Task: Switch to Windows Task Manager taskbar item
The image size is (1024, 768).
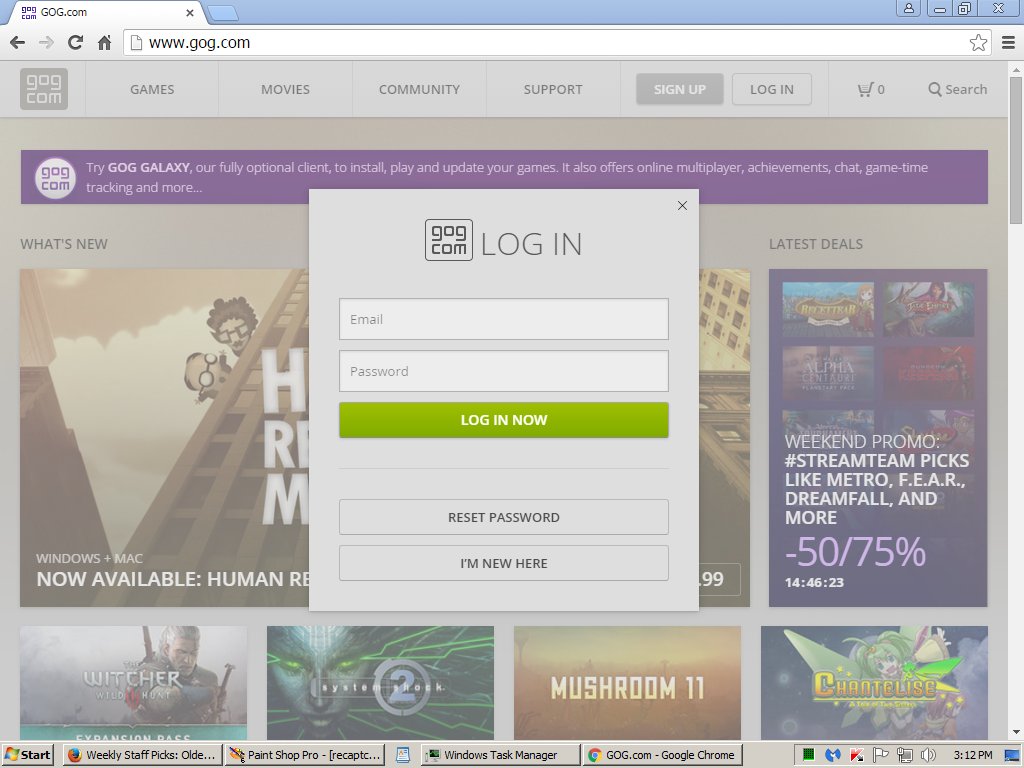Action: click(x=500, y=755)
